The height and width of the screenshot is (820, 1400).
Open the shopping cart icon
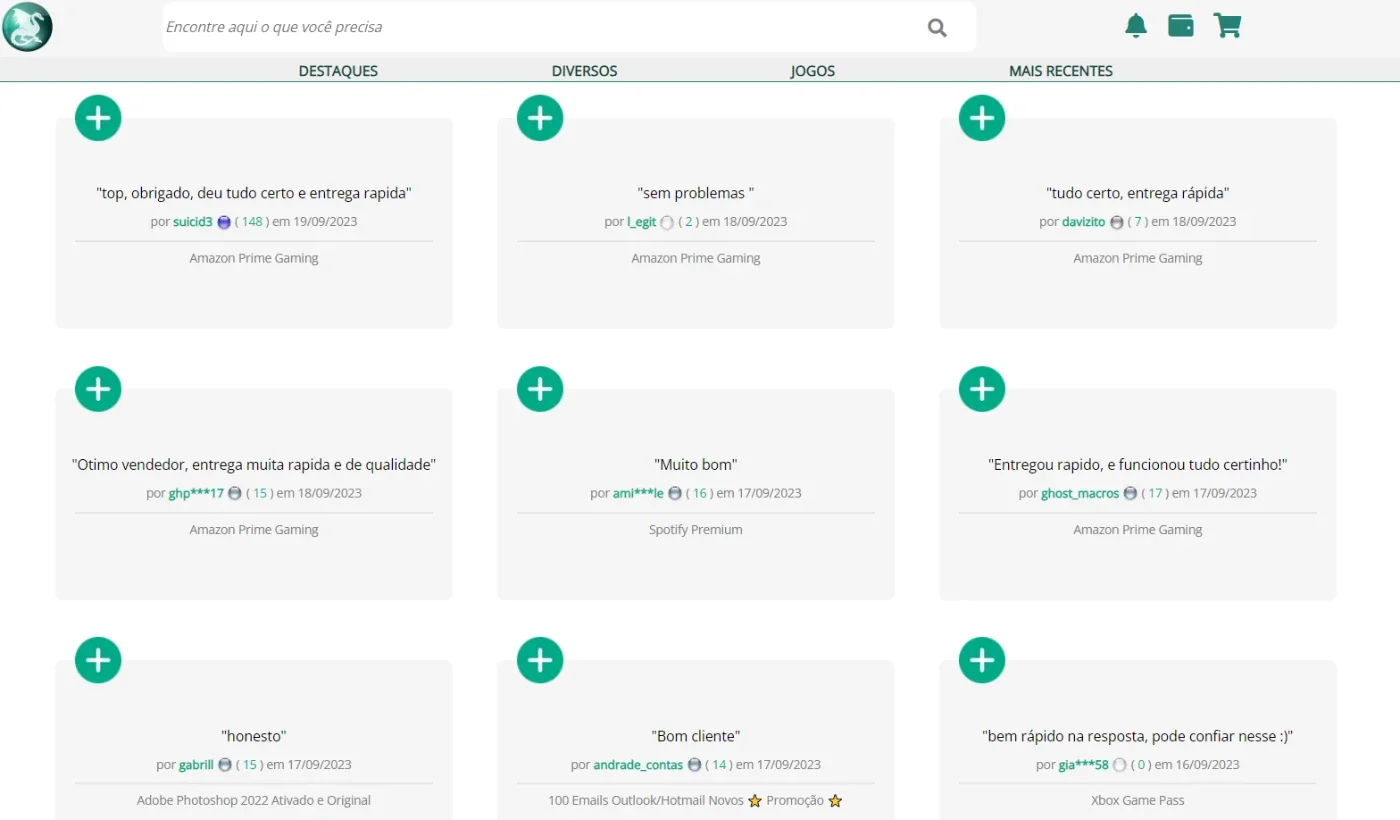click(1227, 26)
